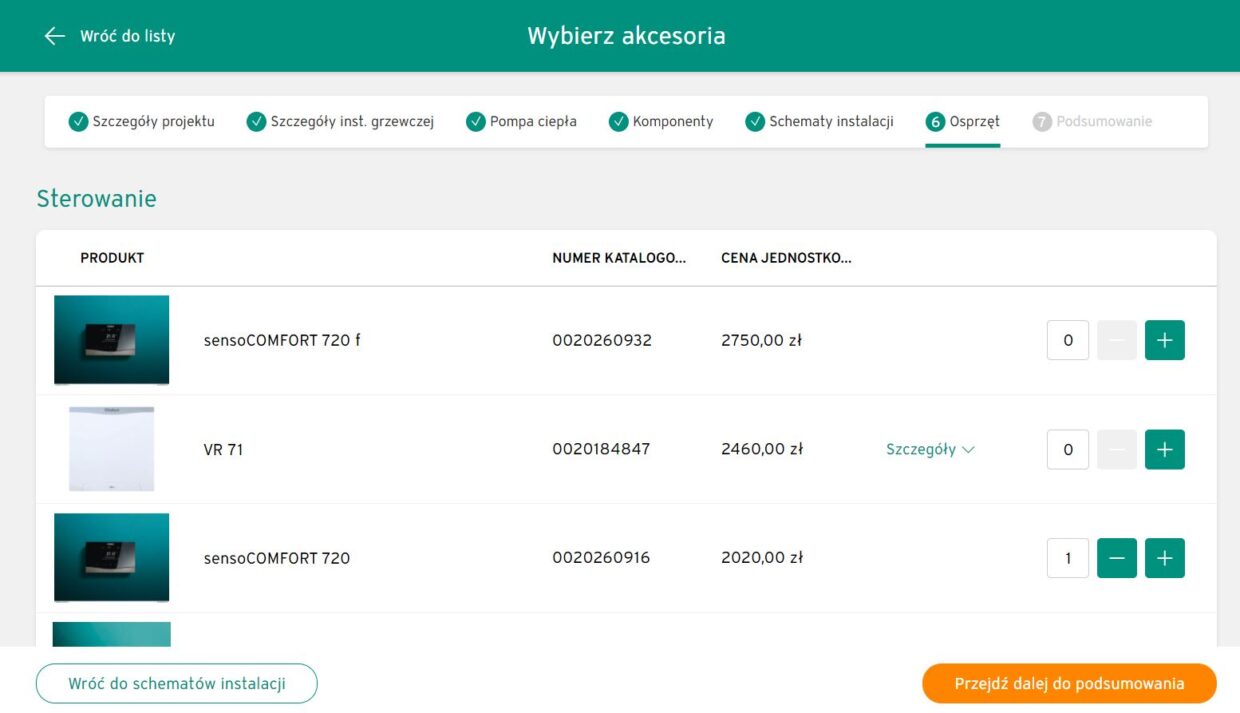Select the Osprzęt step tab

point(962,122)
